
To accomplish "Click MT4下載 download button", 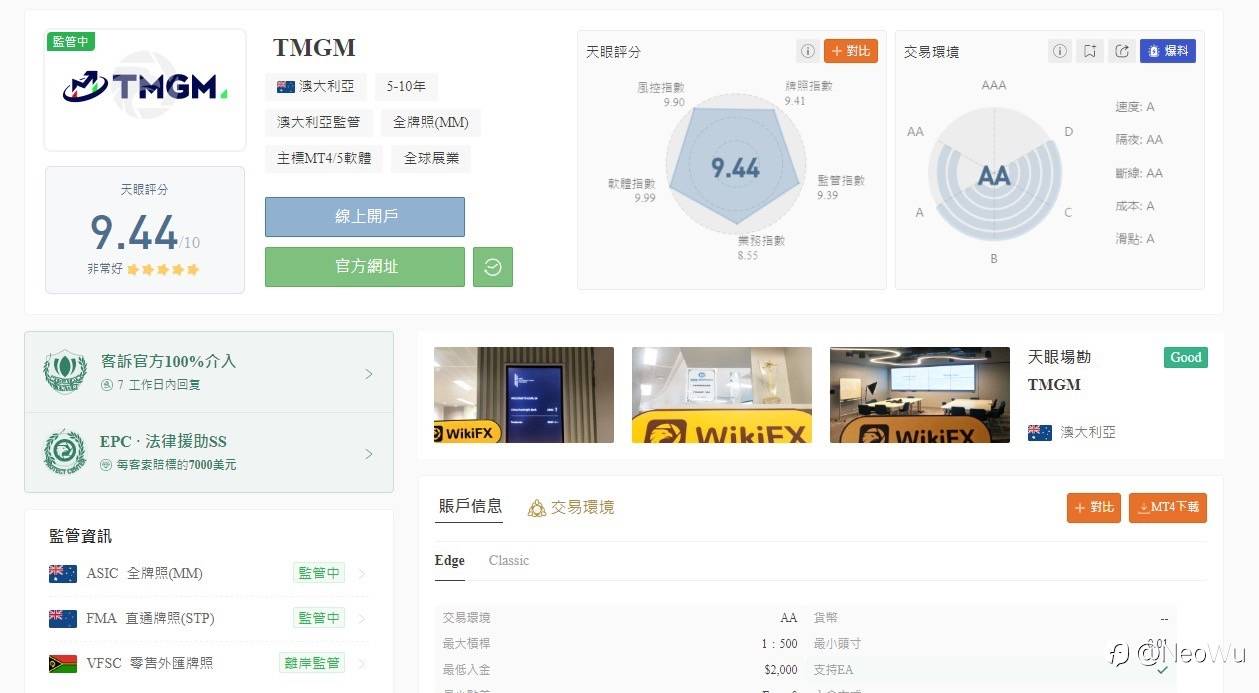I will coord(1168,508).
